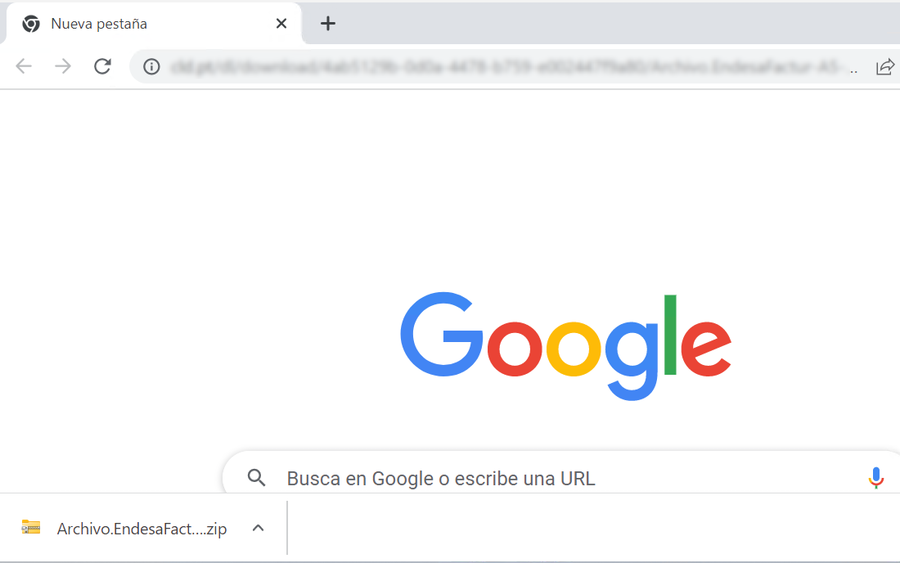This screenshot has width=900, height=563.
Task: Reload the page with the refresh icon
Action: [102, 66]
